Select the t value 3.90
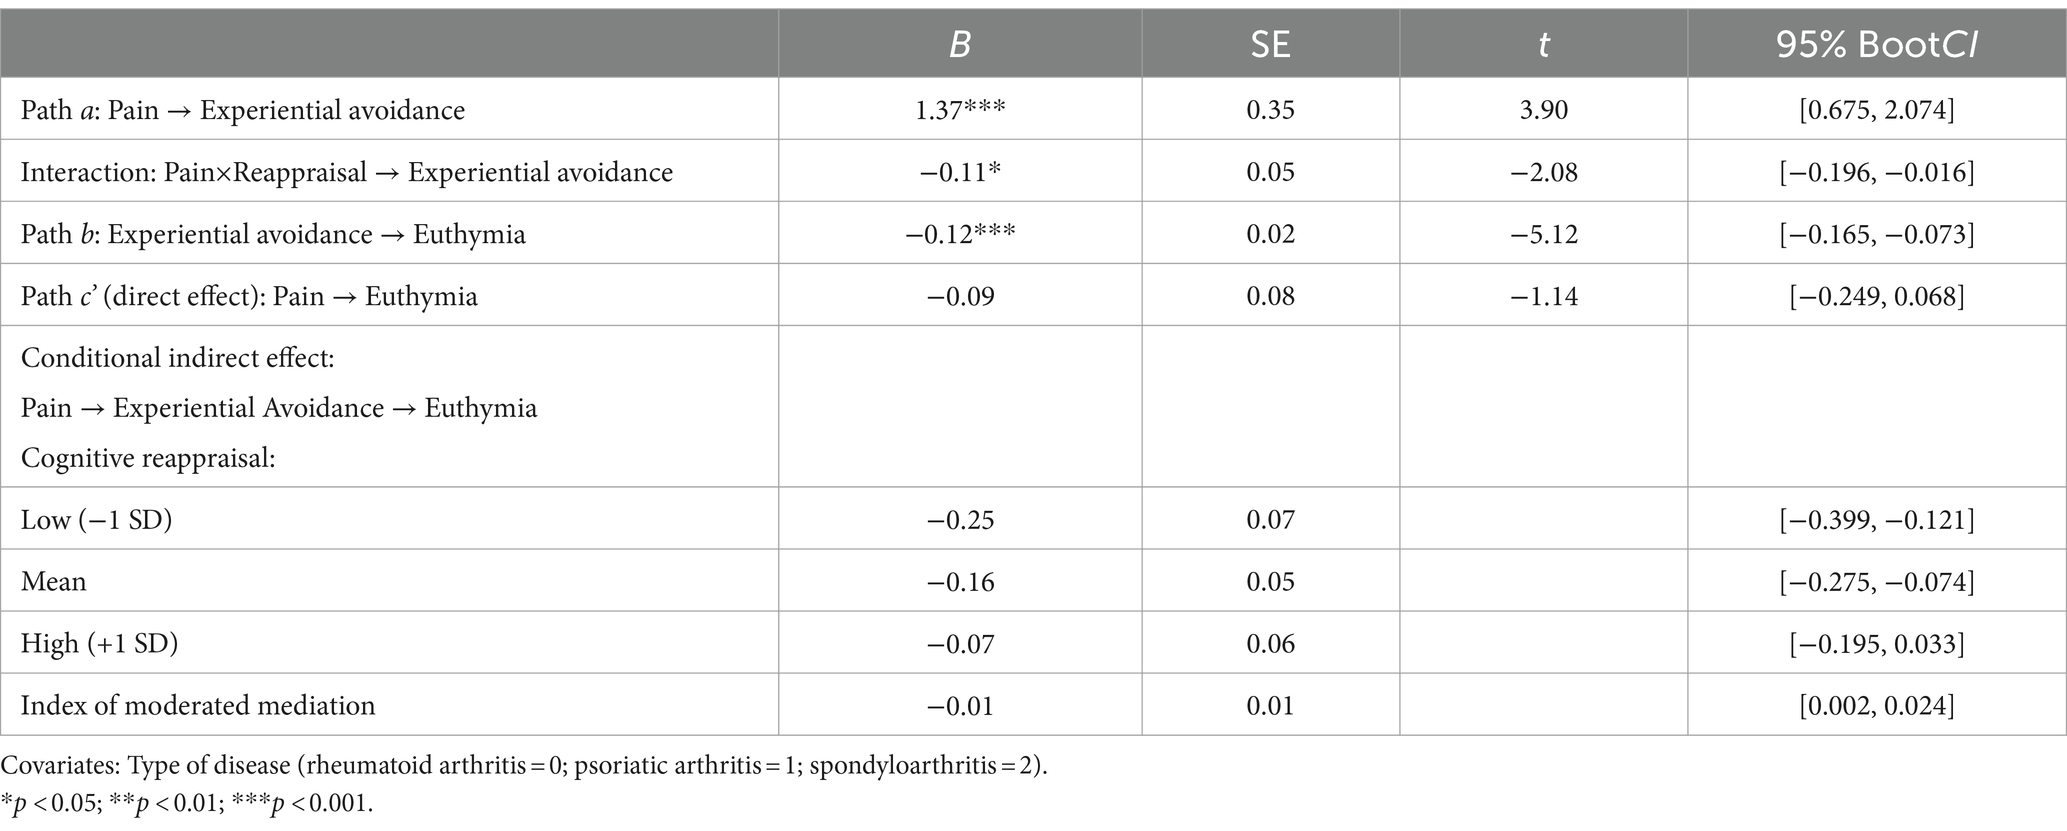2067x831 pixels. [1543, 110]
